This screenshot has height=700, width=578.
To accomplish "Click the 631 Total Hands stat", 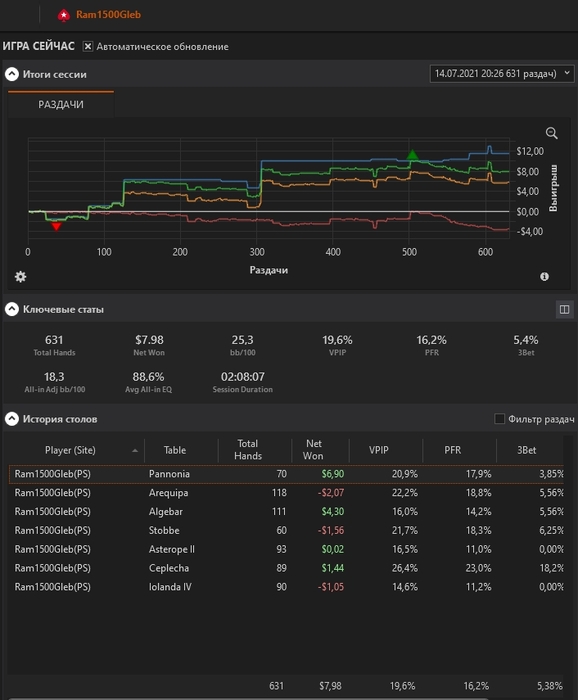I will coord(54,340).
